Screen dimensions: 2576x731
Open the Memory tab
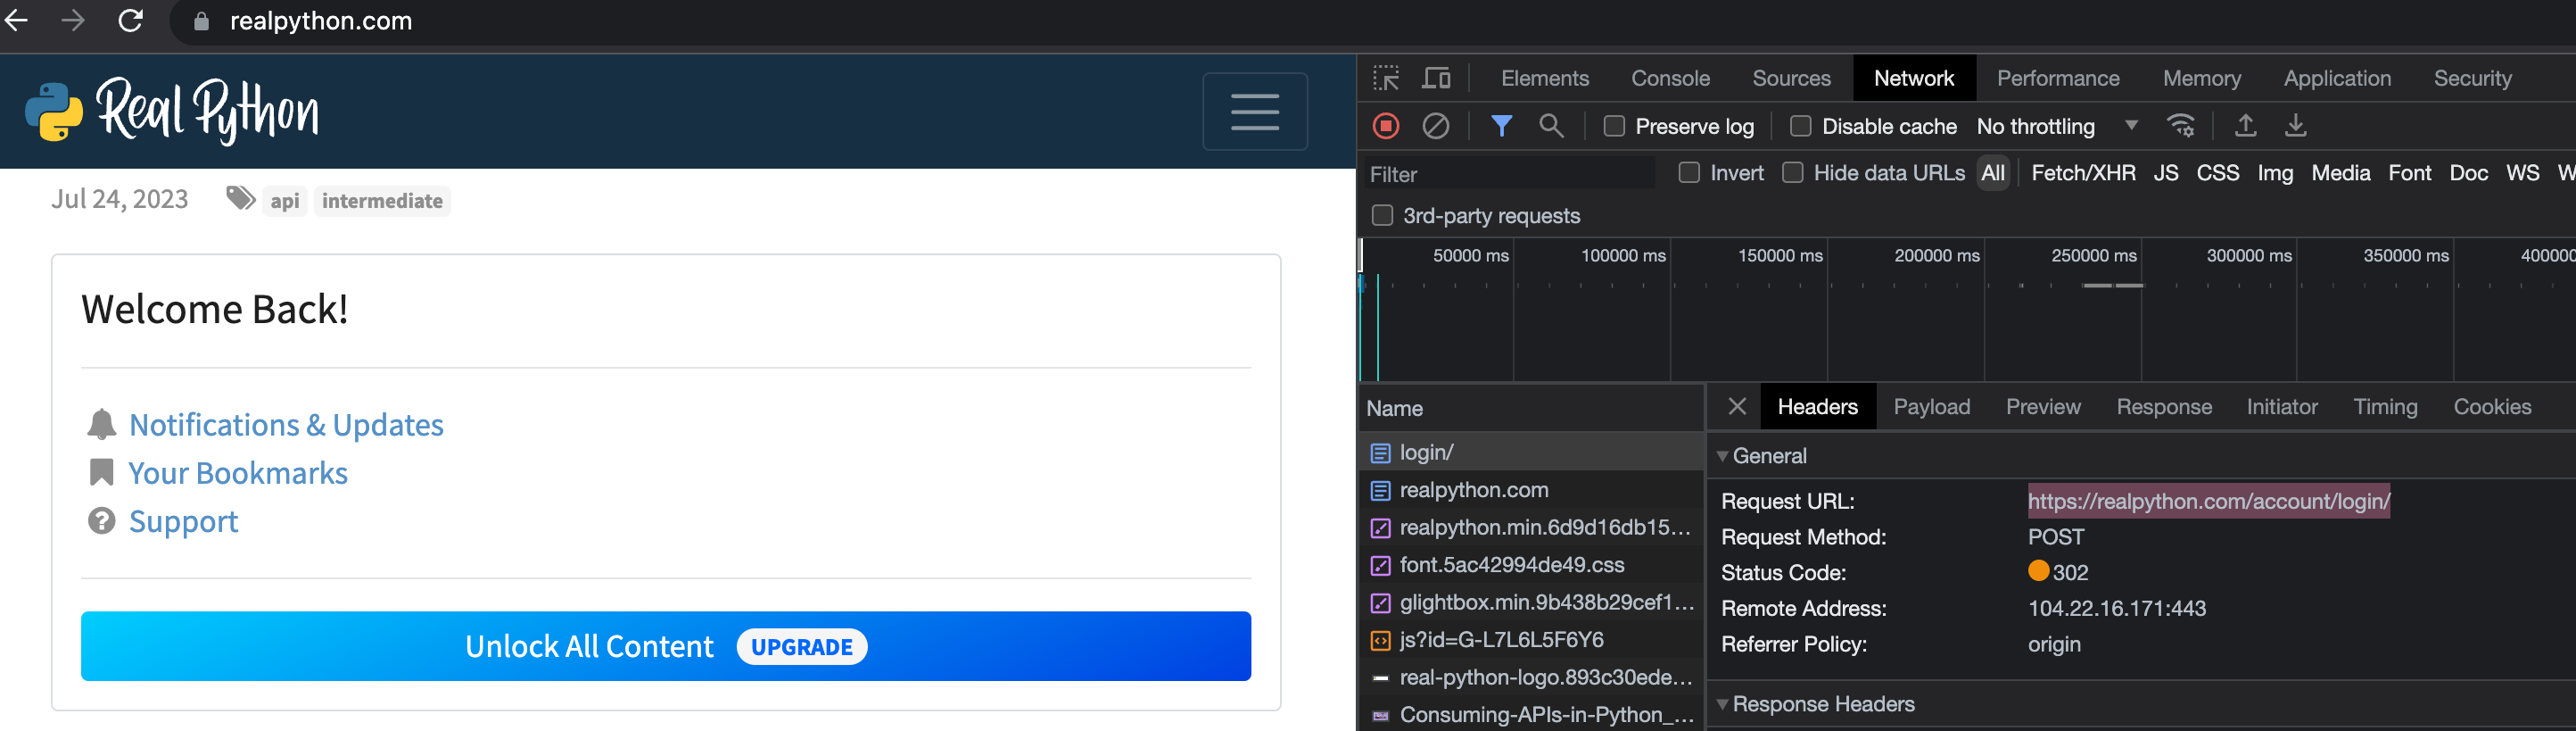click(x=2201, y=78)
